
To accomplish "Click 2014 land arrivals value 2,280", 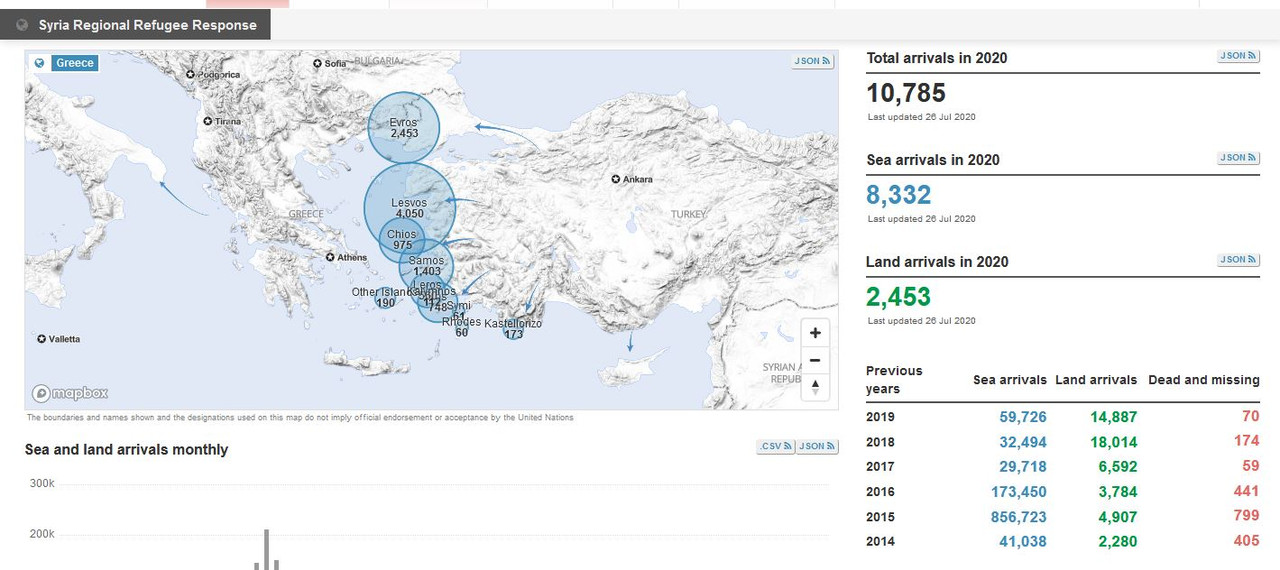I will [1118, 542].
